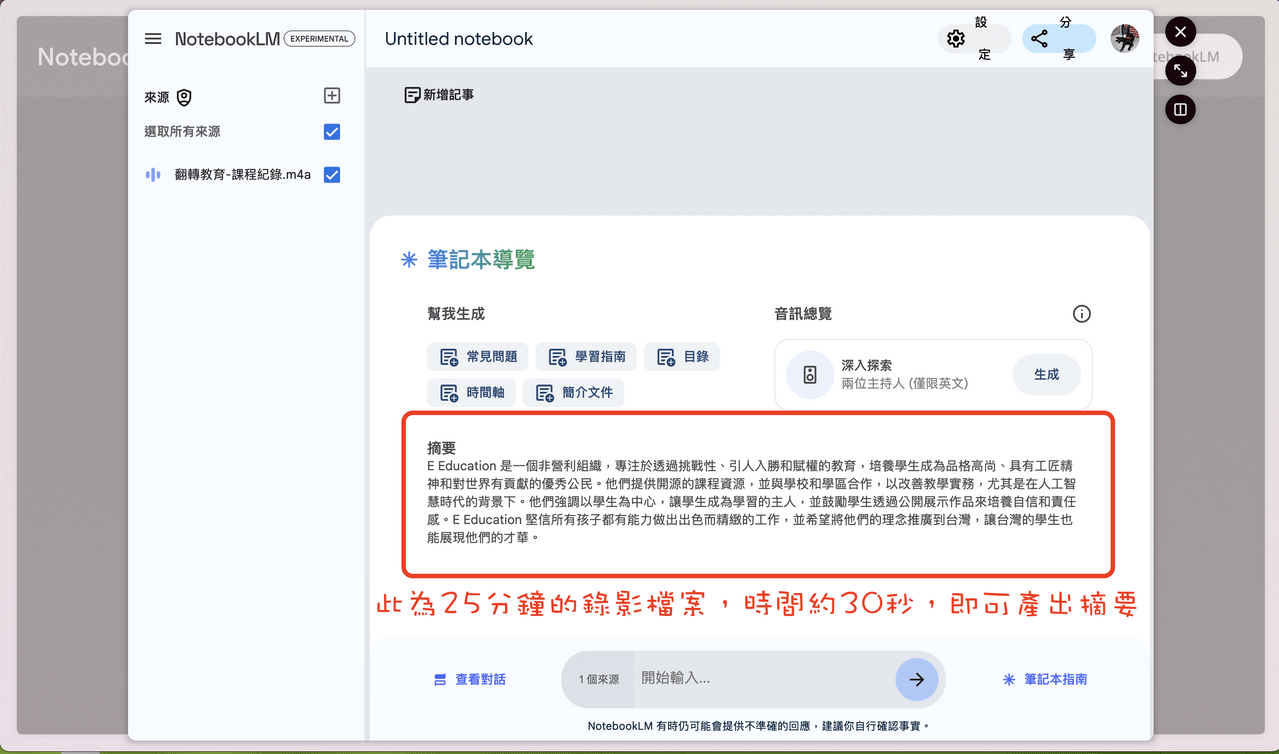This screenshot has width=1279, height=754.
Task: Click the source guide shield icon
Action: tap(184, 97)
